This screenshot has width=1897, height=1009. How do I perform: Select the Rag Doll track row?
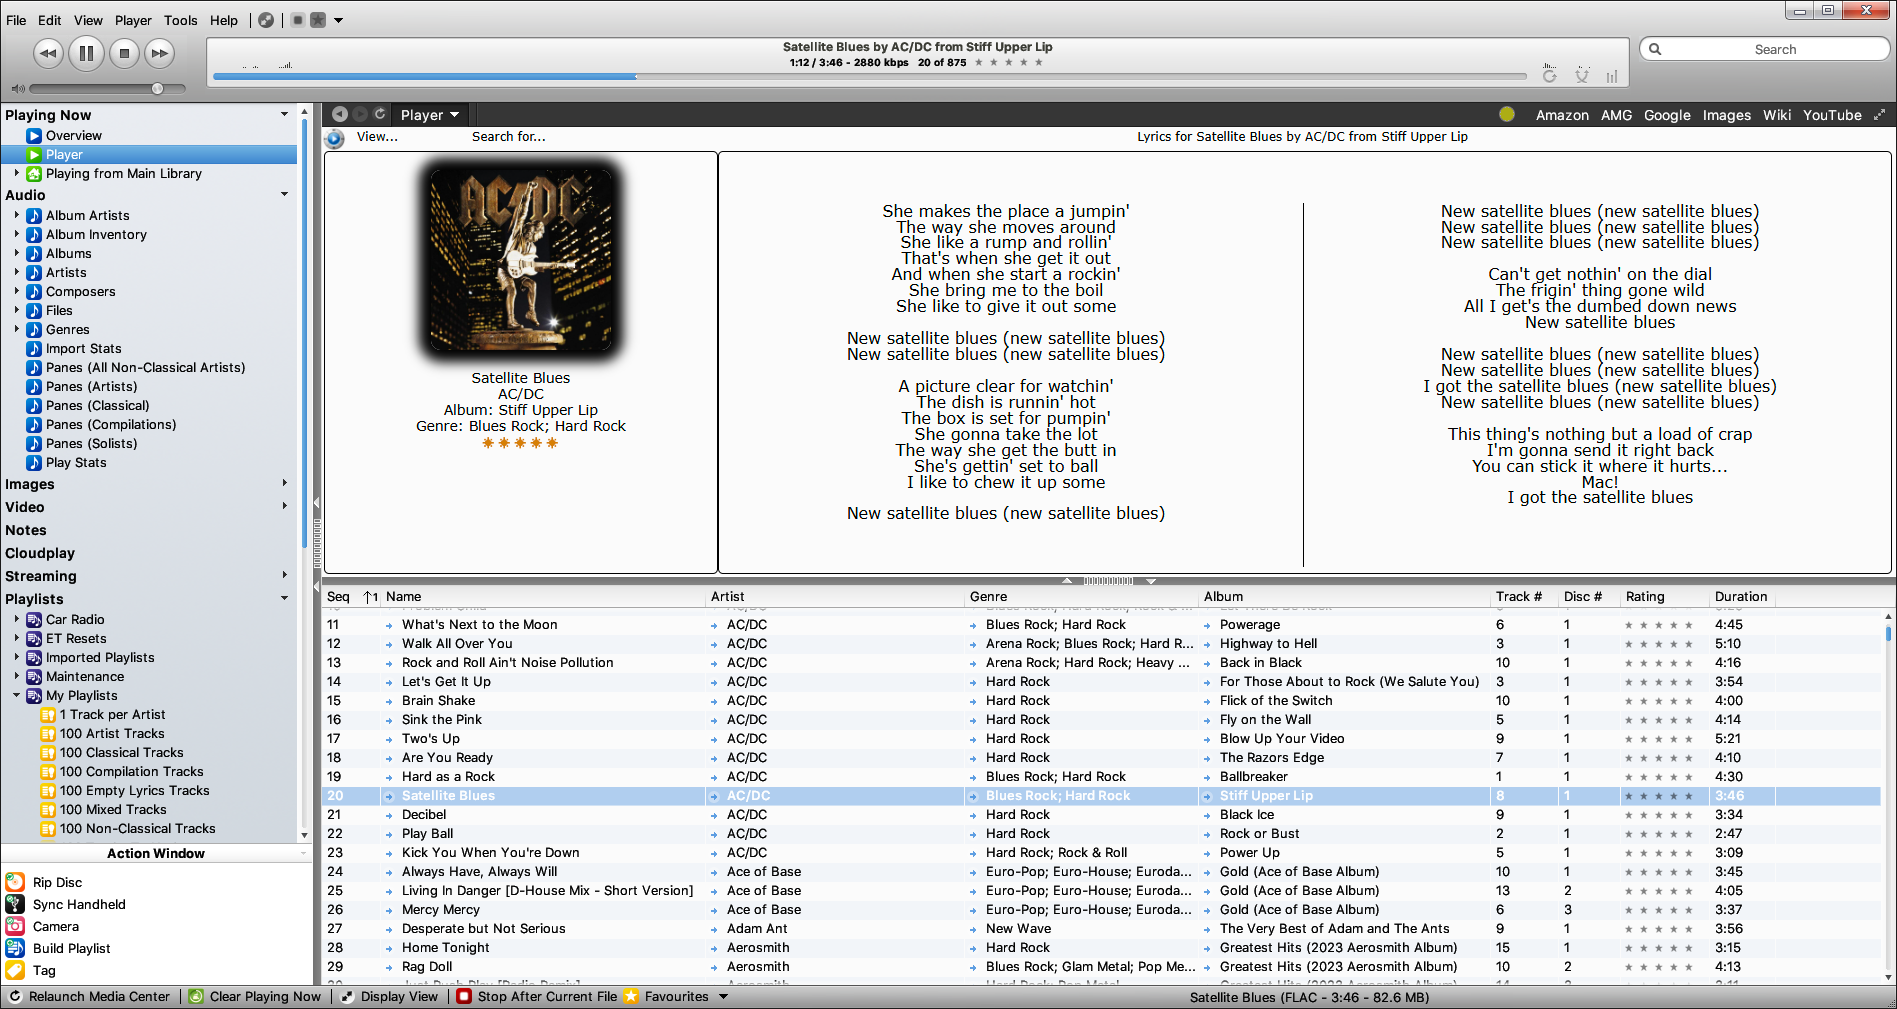point(1100,966)
